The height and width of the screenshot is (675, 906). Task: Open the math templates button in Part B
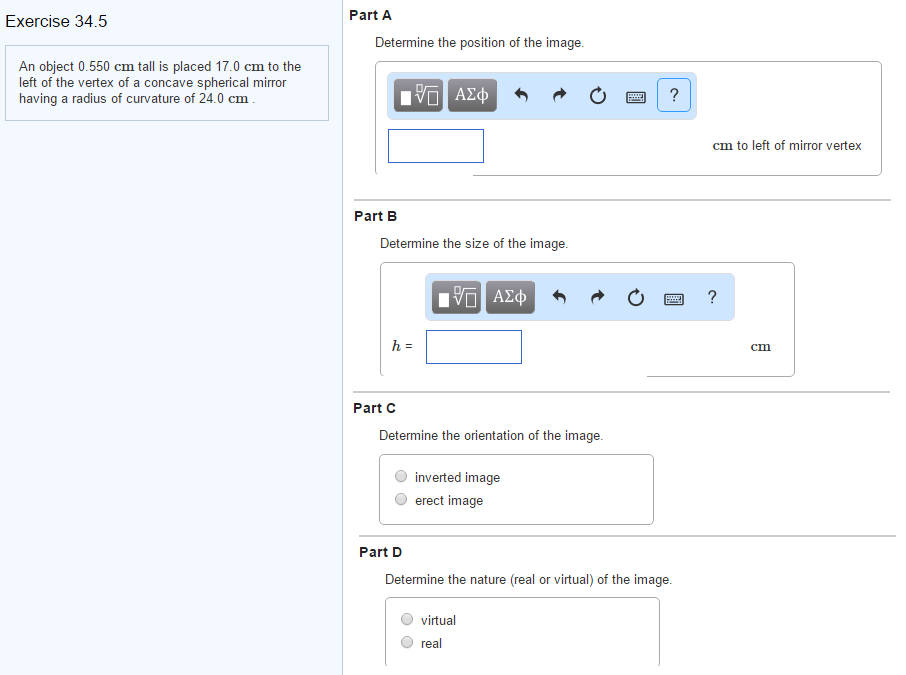[457, 297]
